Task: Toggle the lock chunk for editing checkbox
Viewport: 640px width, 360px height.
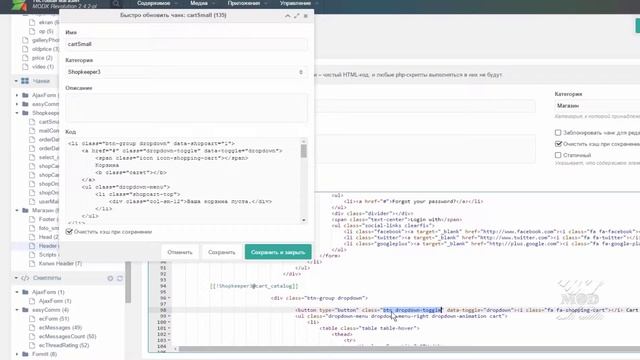Action: [558, 133]
